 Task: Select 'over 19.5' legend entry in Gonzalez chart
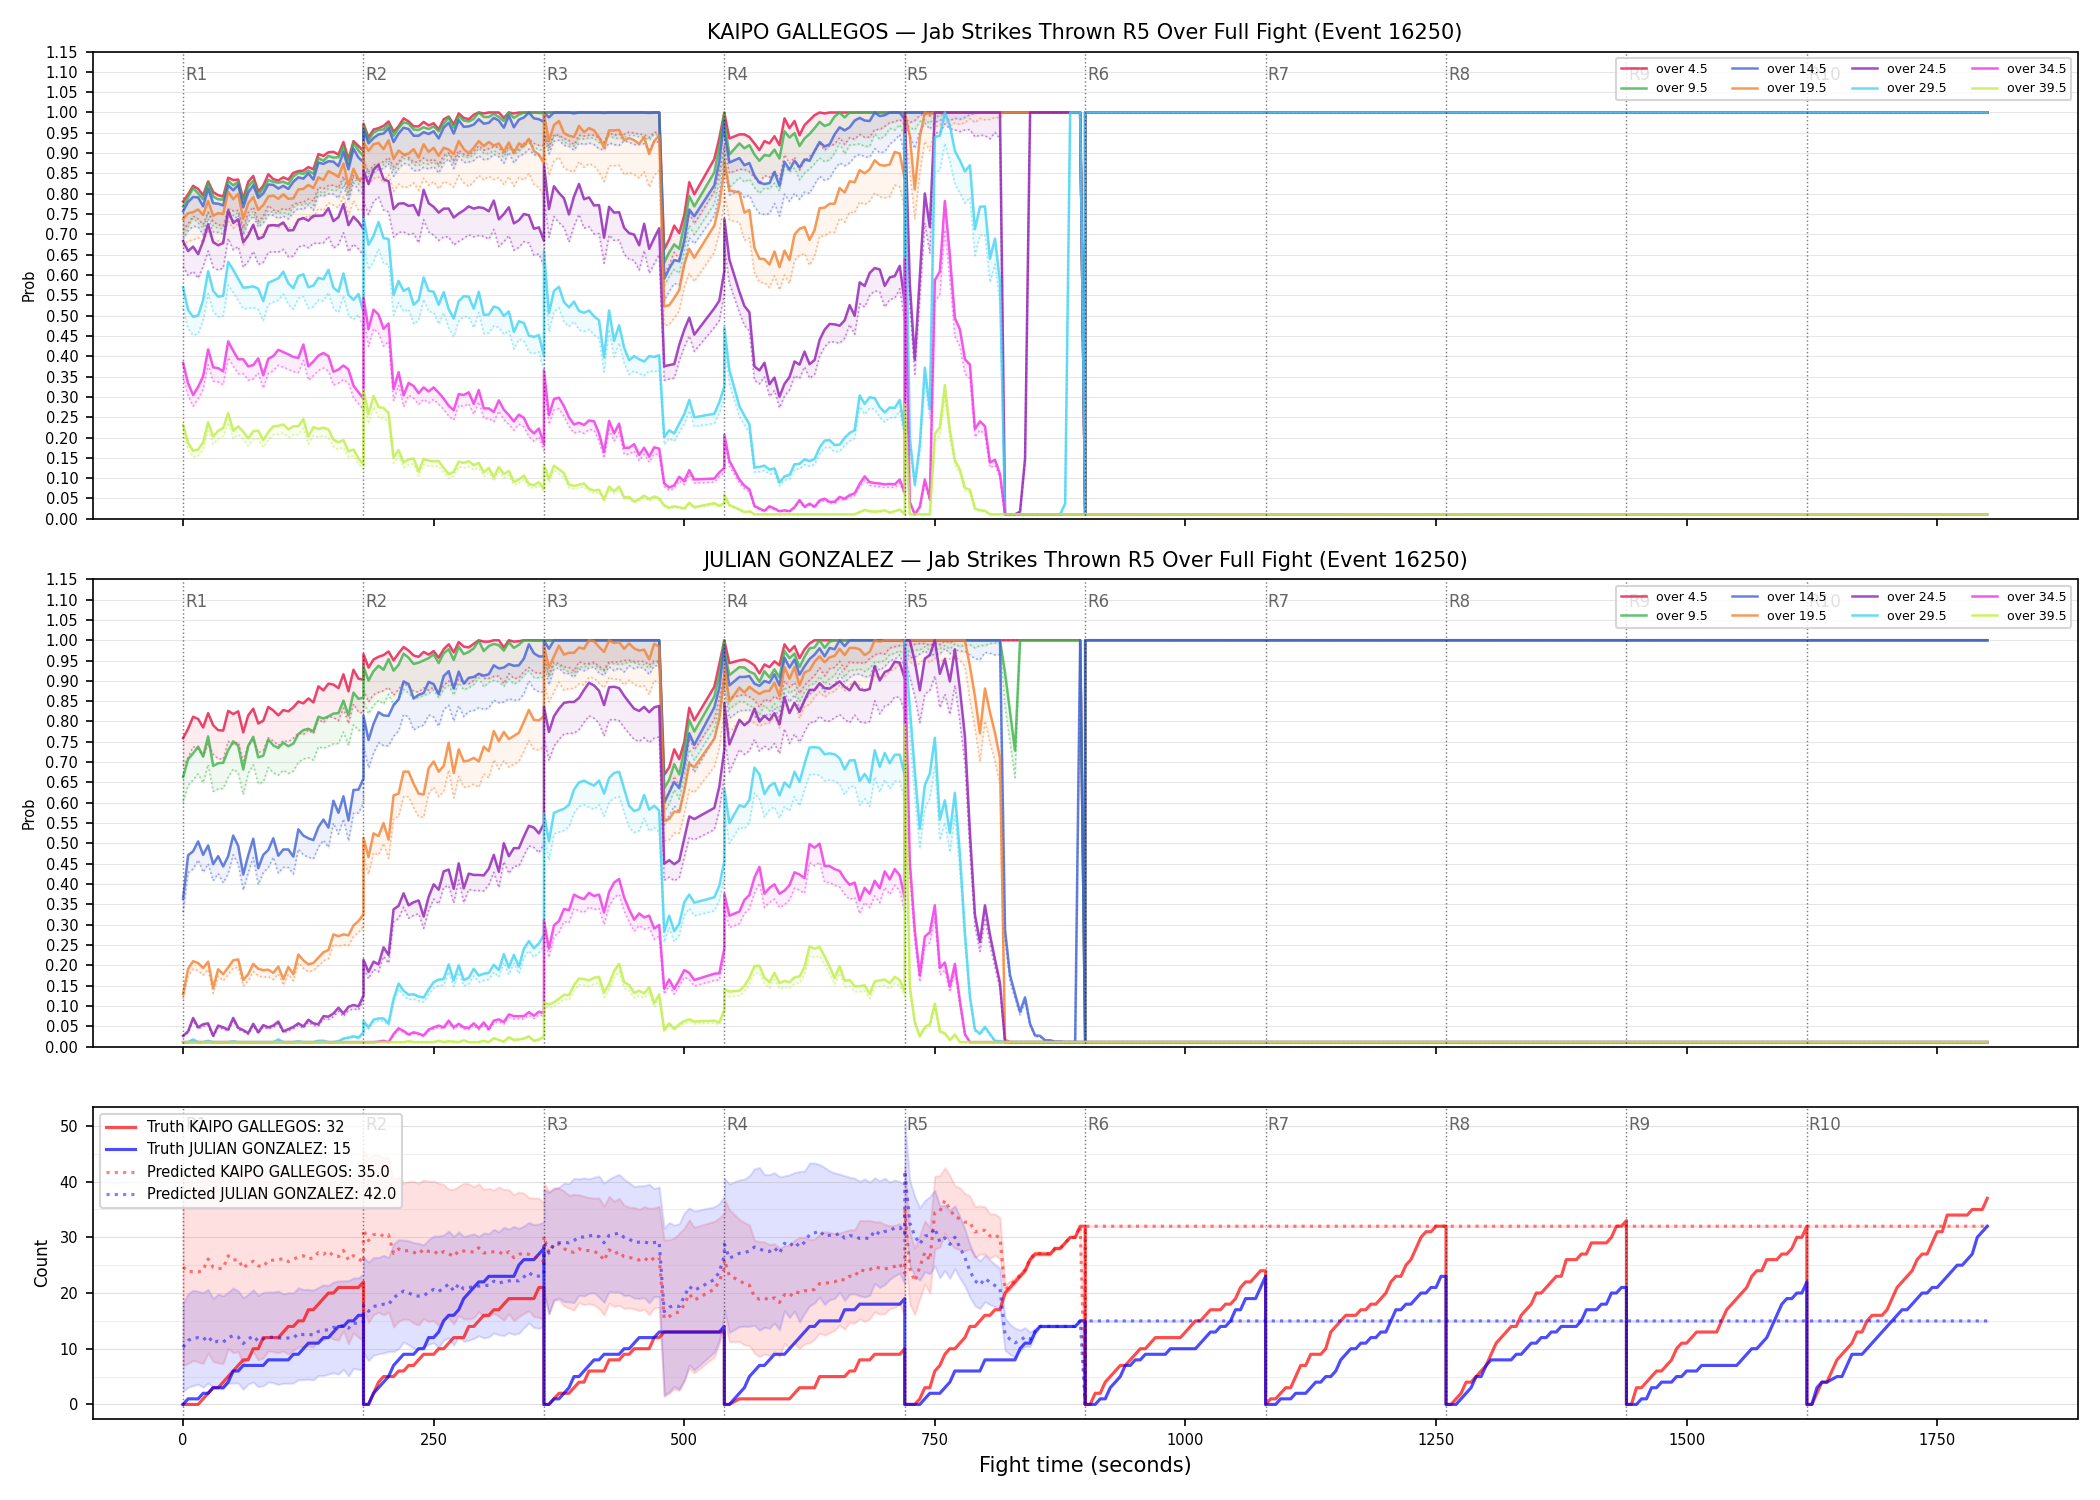pos(1778,616)
